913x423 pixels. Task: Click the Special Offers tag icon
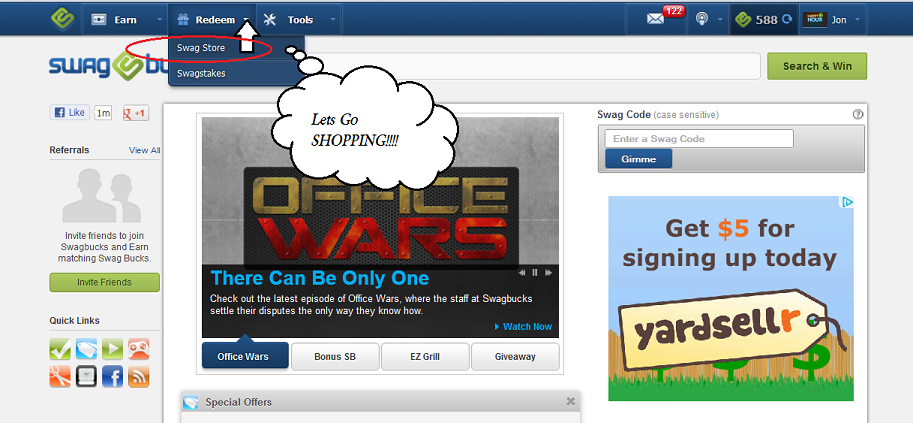coord(190,402)
